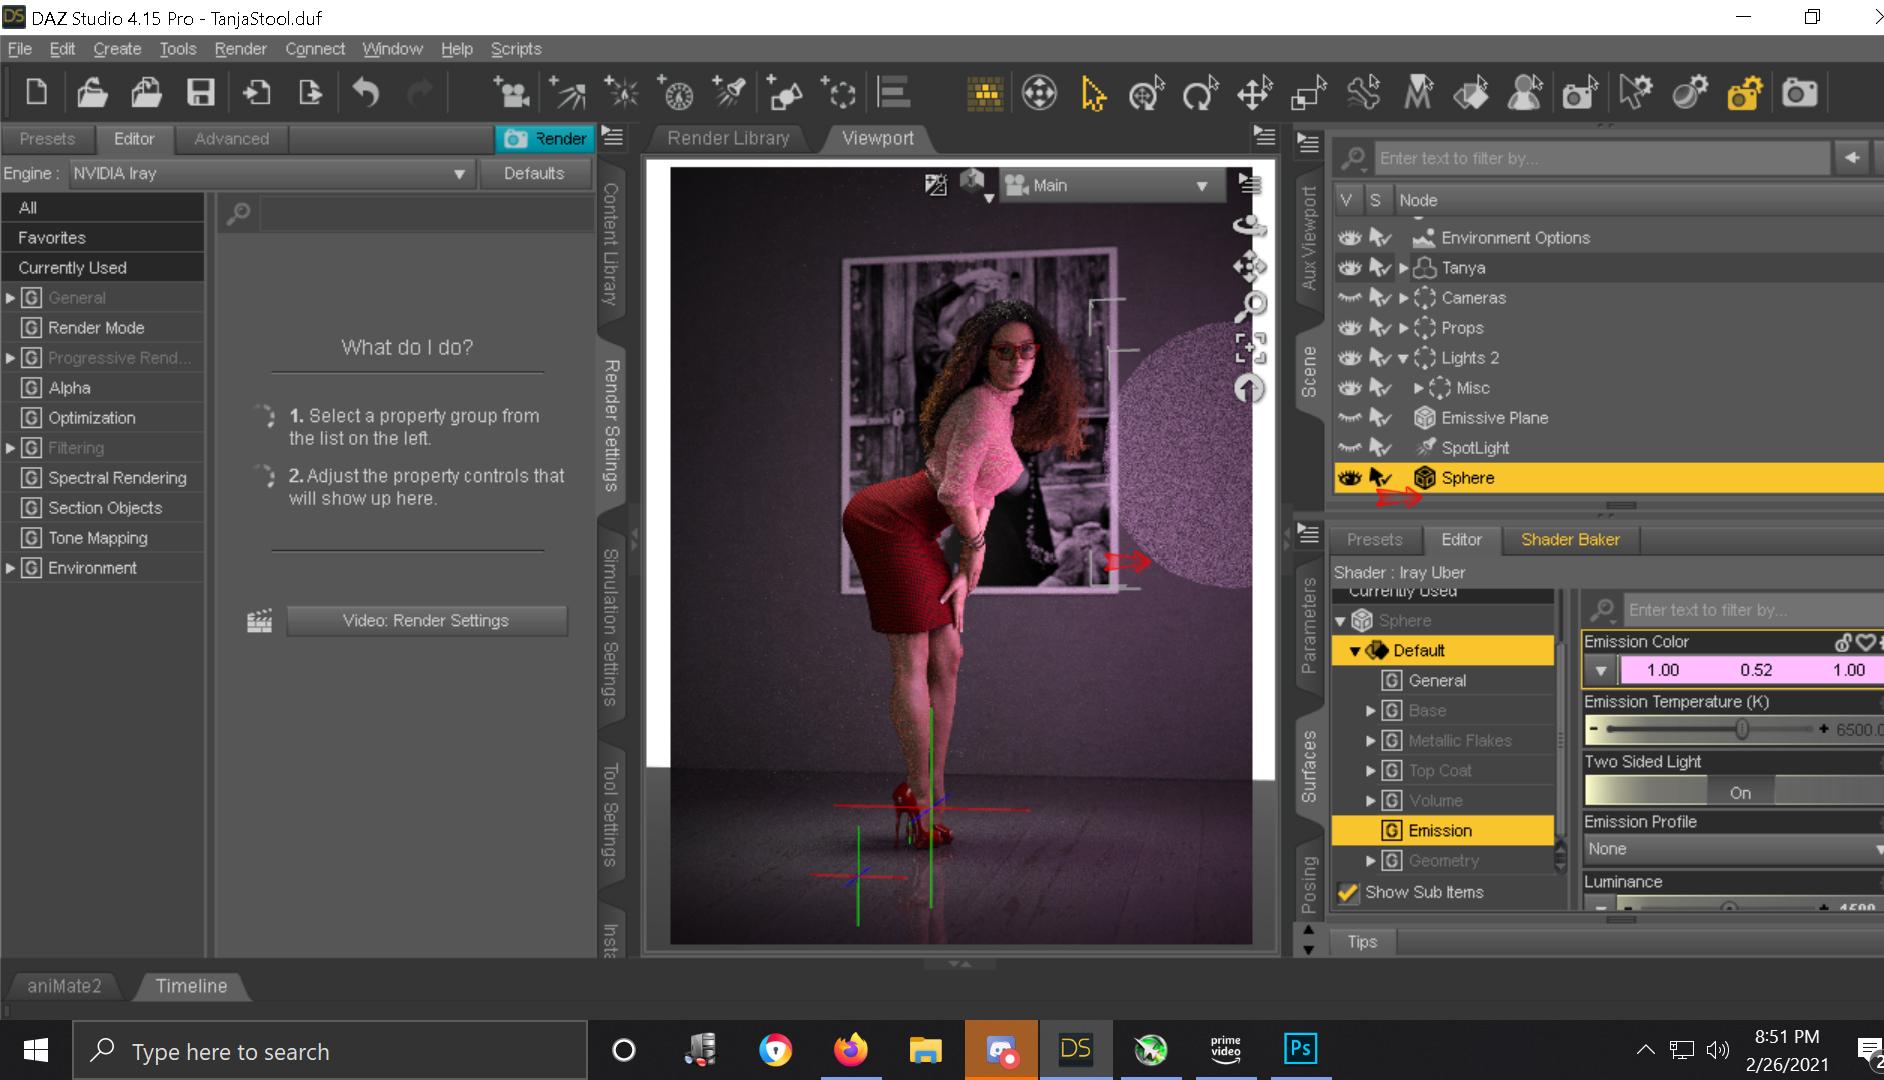Click the New Scene file icon
The width and height of the screenshot is (1884, 1080).
click(x=36, y=93)
